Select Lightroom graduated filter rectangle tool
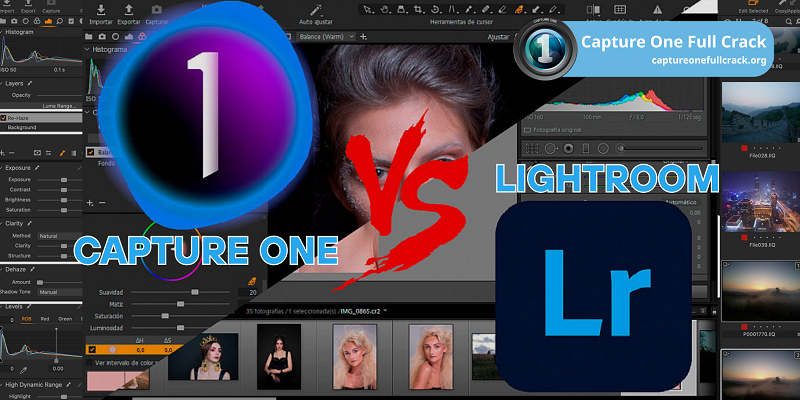800x400 pixels. tap(586, 148)
